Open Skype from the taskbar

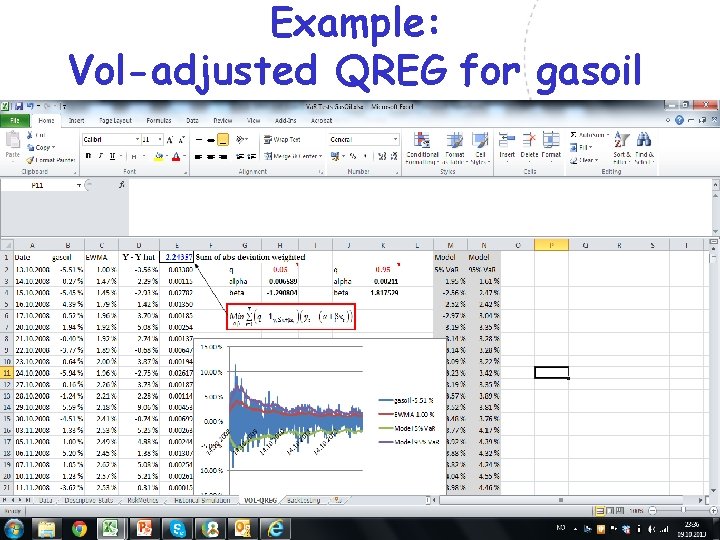(177, 529)
